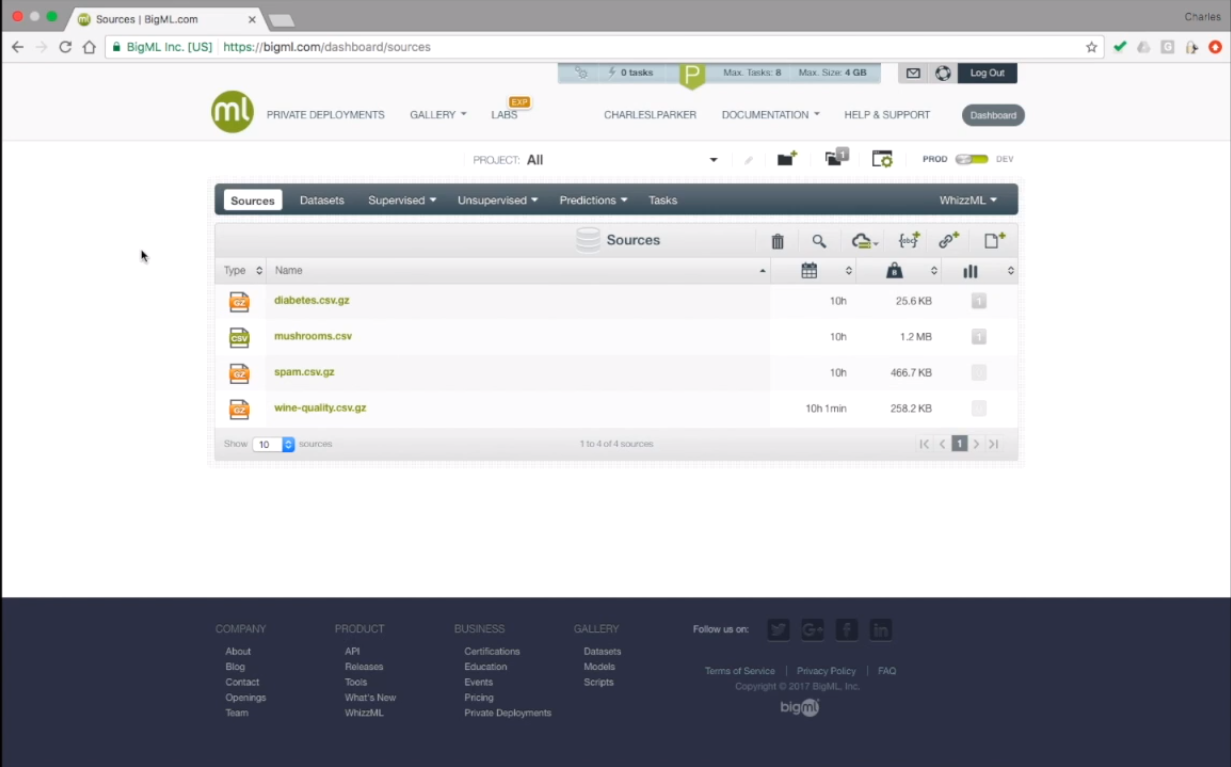Viewport: 1231px width, 767px height.
Task: Open the API link in footer
Action: tap(352, 651)
